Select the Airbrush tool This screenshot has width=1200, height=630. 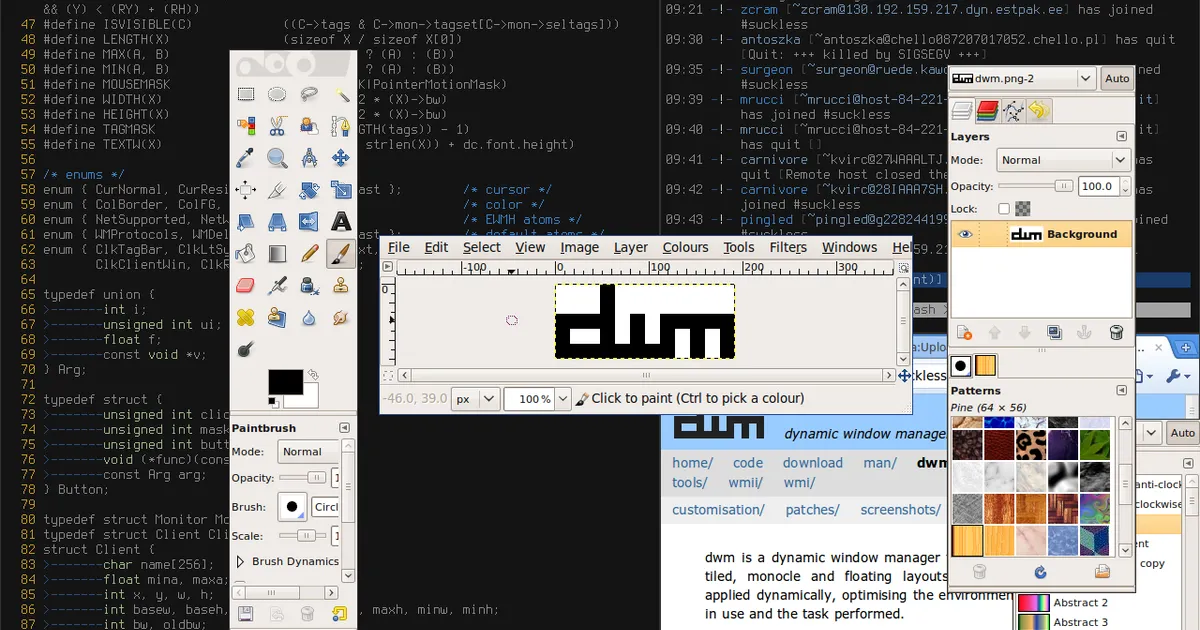tap(277, 286)
